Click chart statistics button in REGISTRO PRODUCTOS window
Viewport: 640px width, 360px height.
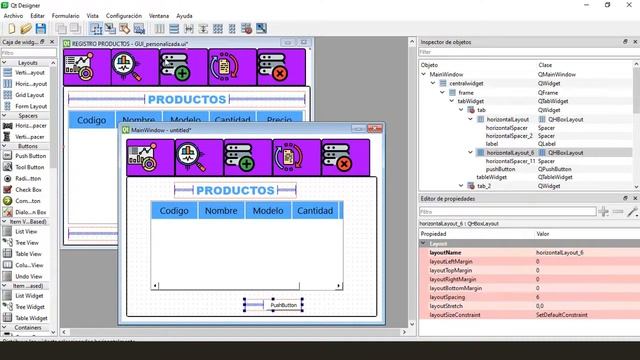coord(87,67)
